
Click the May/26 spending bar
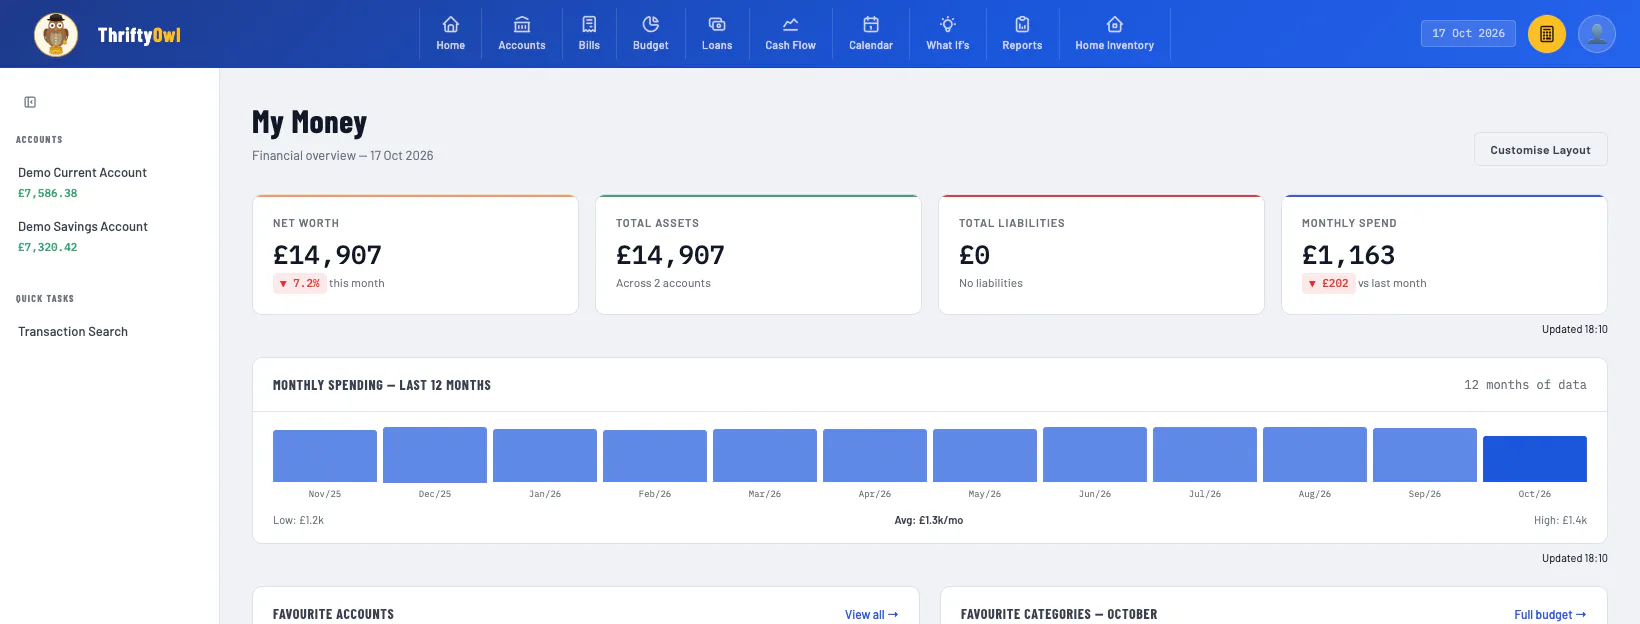pyautogui.click(x=985, y=456)
